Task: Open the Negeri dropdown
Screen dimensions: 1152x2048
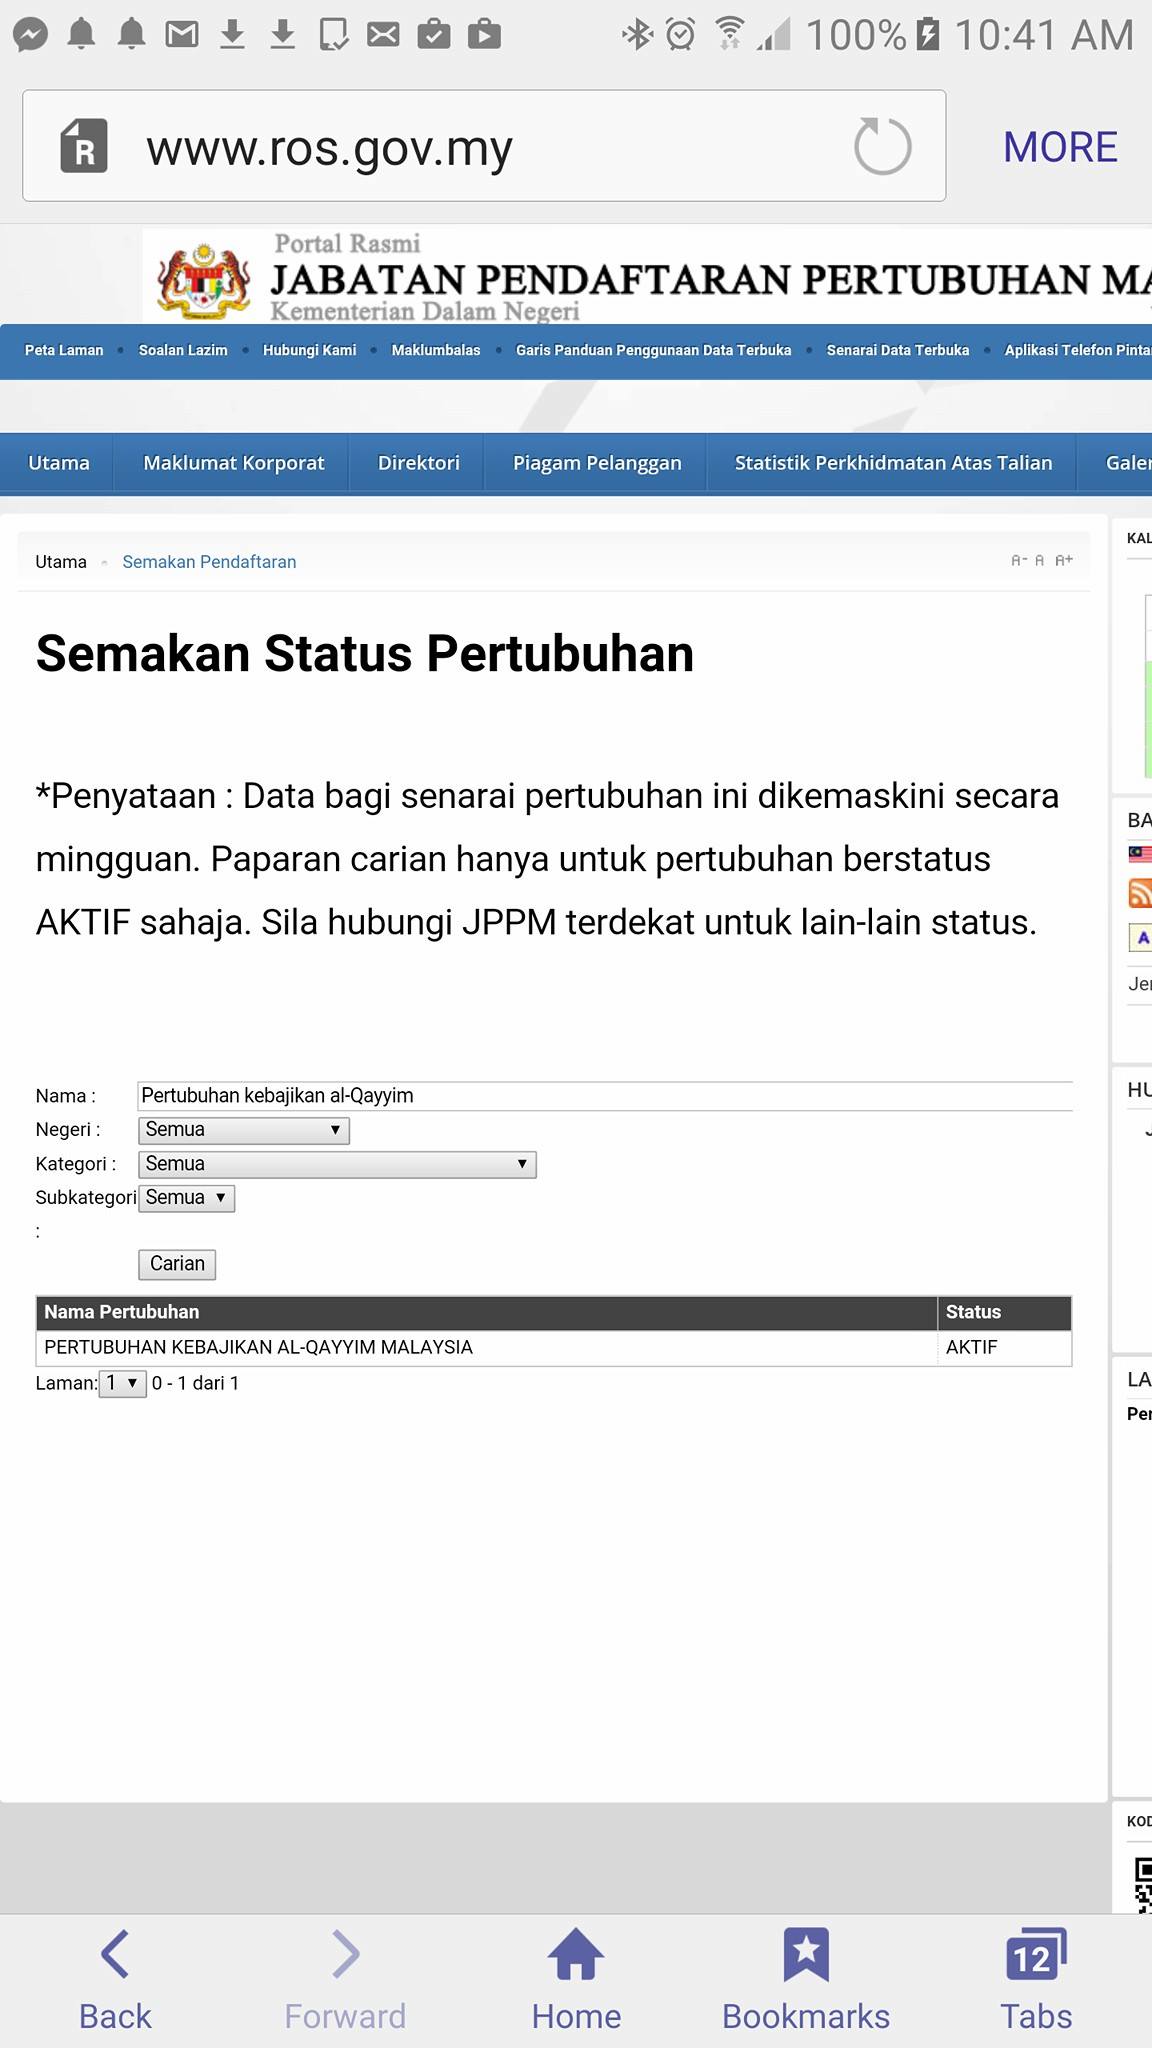Action: click(243, 1130)
